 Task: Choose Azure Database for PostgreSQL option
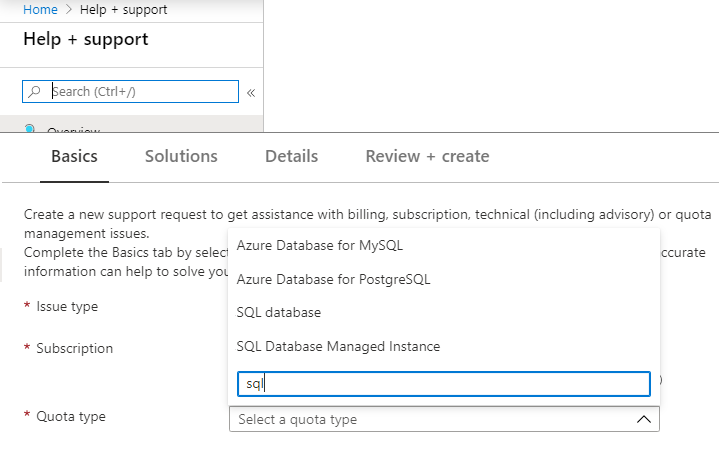pyautogui.click(x=444, y=279)
